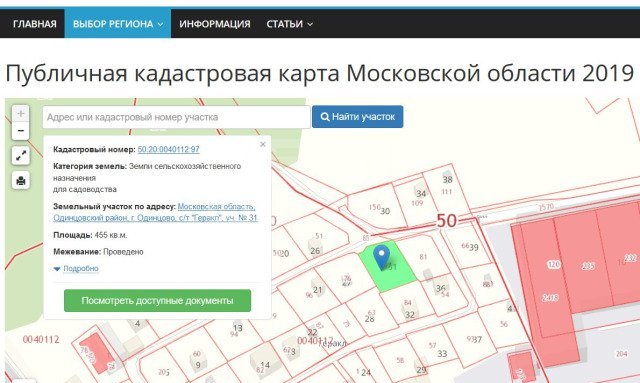The image size is (640, 383).
Task: Open the ГЛАВНАЯ menu item
Action: pos(35,24)
